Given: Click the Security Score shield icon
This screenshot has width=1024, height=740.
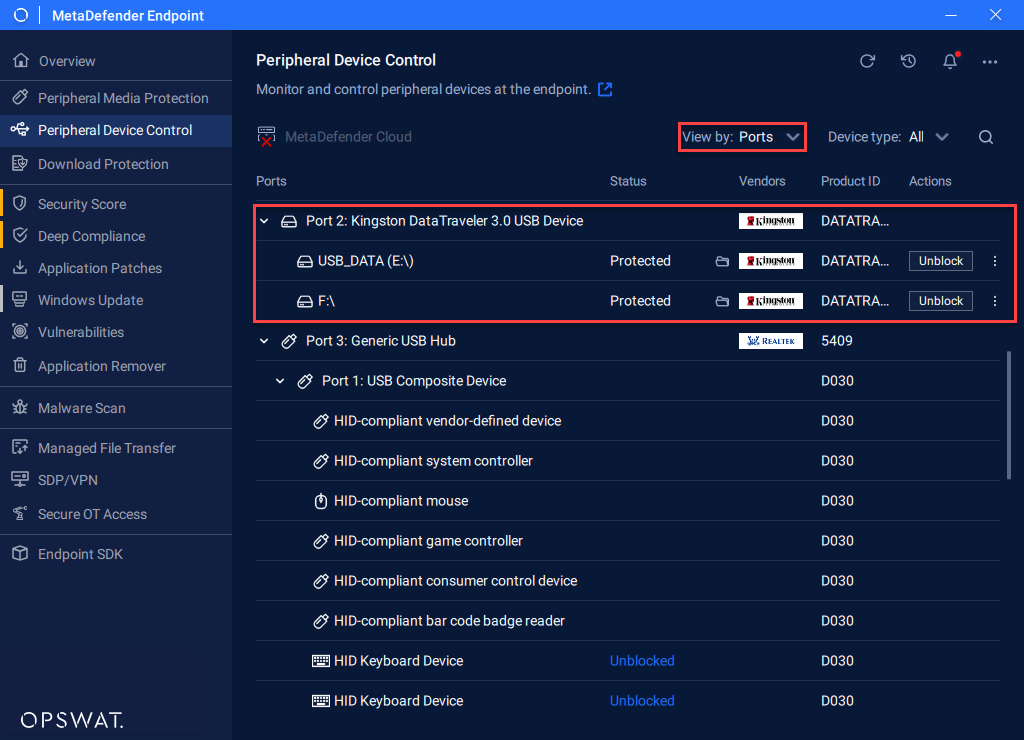Looking at the screenshot, I should 20,203.
